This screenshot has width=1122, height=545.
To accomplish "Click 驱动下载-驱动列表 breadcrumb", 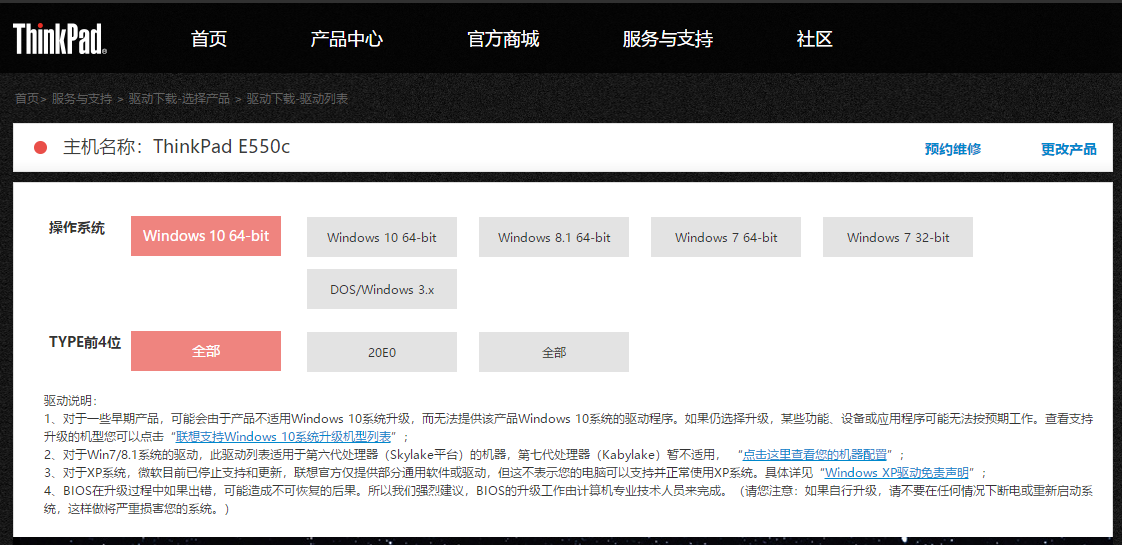I will click(298, 99).
